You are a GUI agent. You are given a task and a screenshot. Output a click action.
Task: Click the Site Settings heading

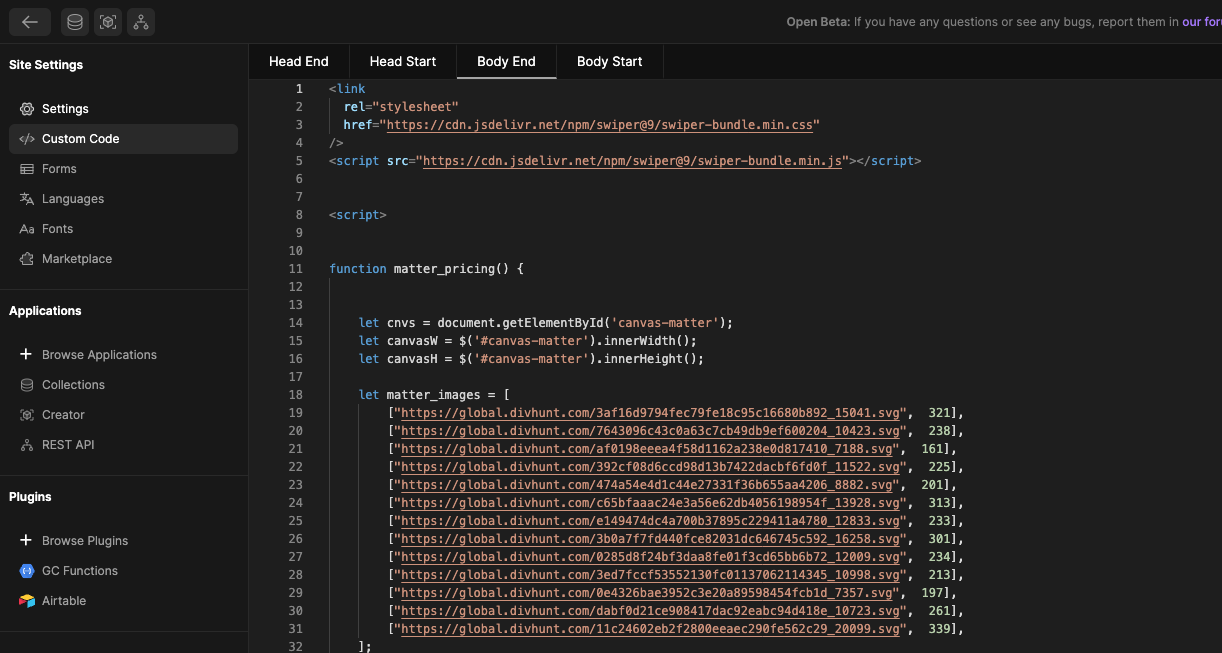click(46, 65)
